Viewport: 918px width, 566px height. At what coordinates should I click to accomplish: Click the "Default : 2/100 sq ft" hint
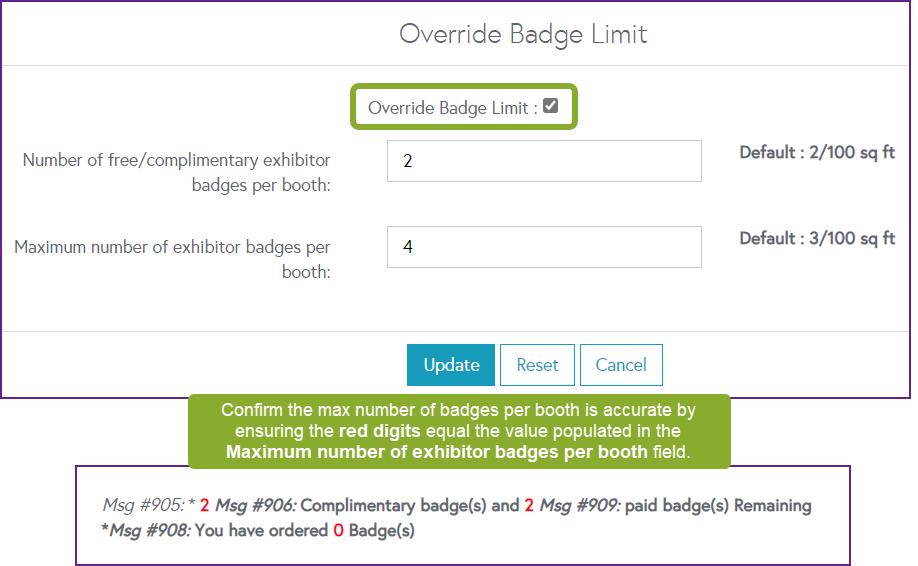(x=817, y=153)
